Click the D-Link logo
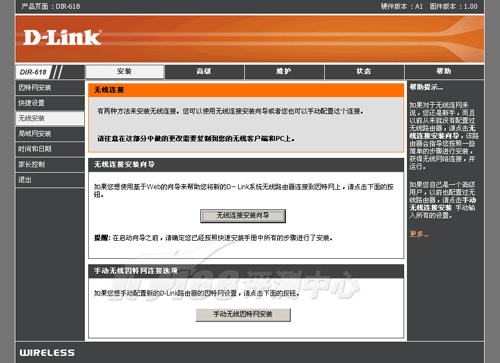The width and height of the screenshot is (500, 363). pyautogui.click(x=62, y=37)
